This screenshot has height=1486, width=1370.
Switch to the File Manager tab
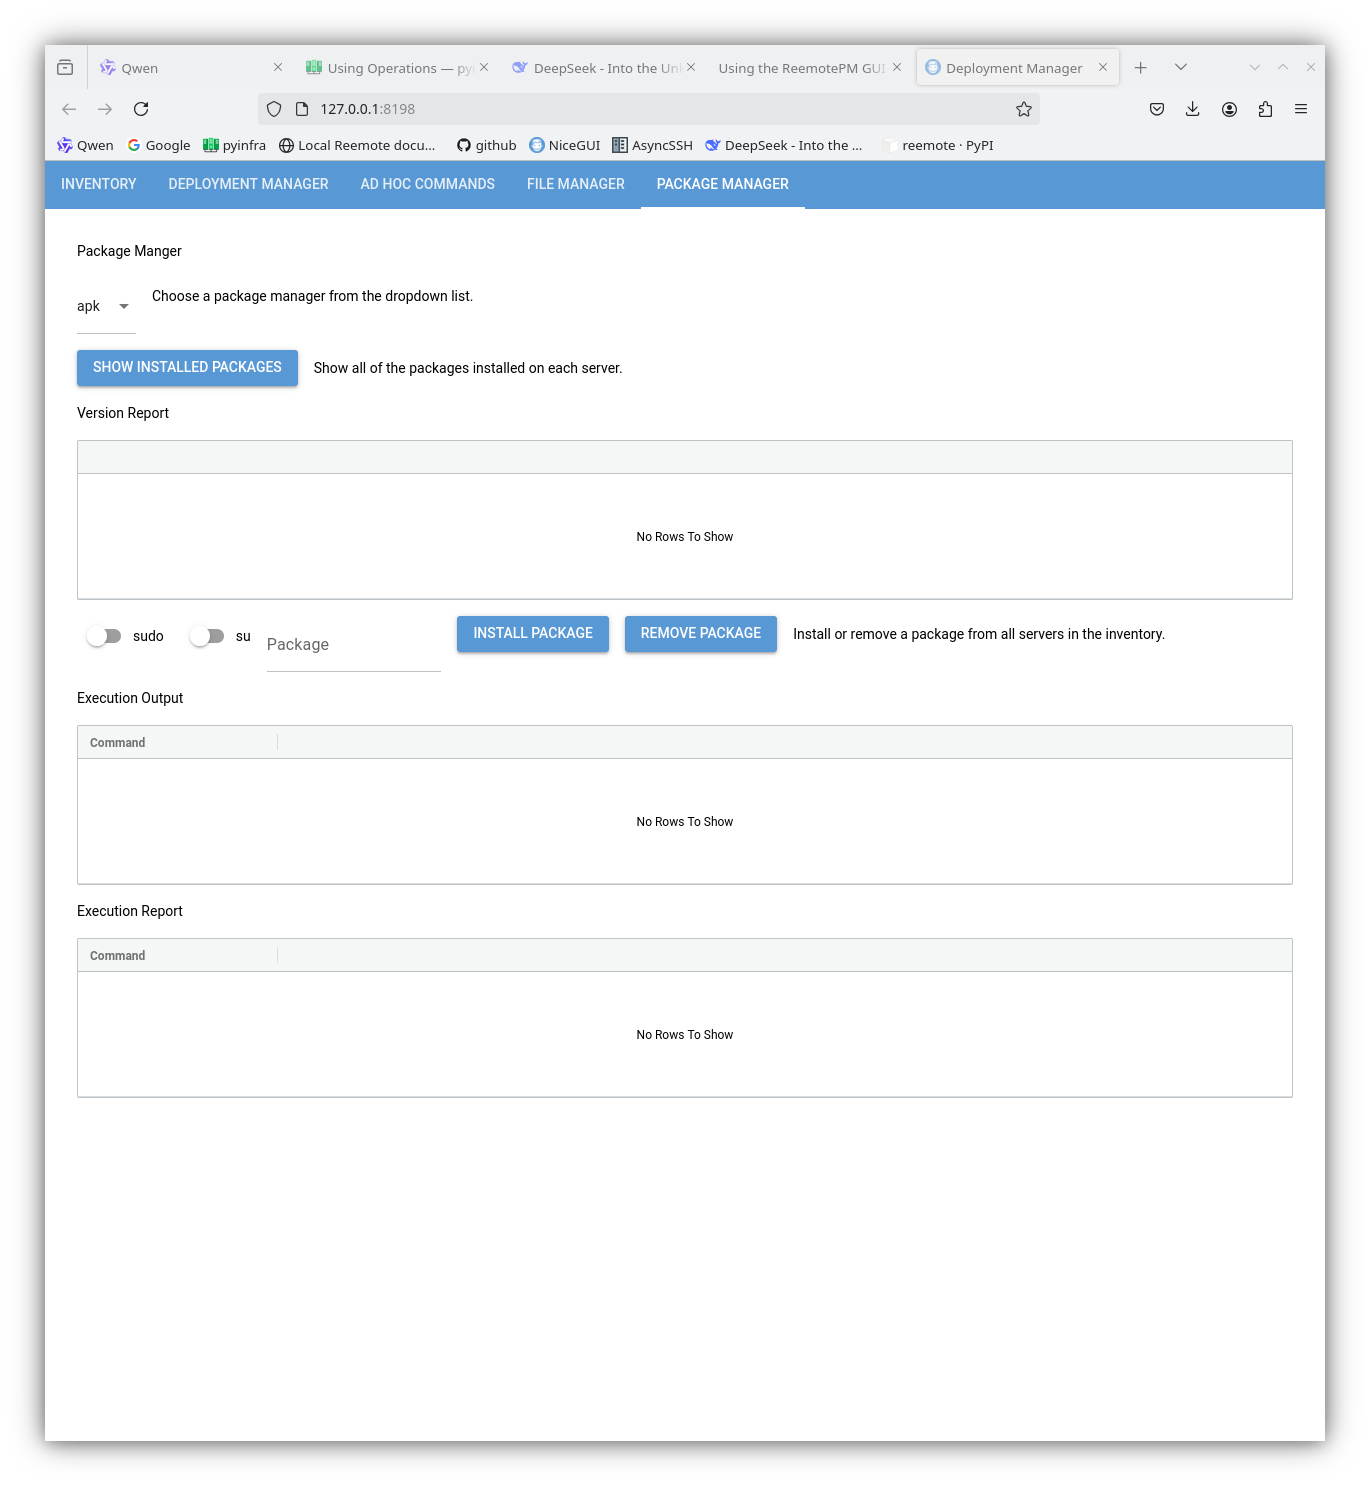575,184
